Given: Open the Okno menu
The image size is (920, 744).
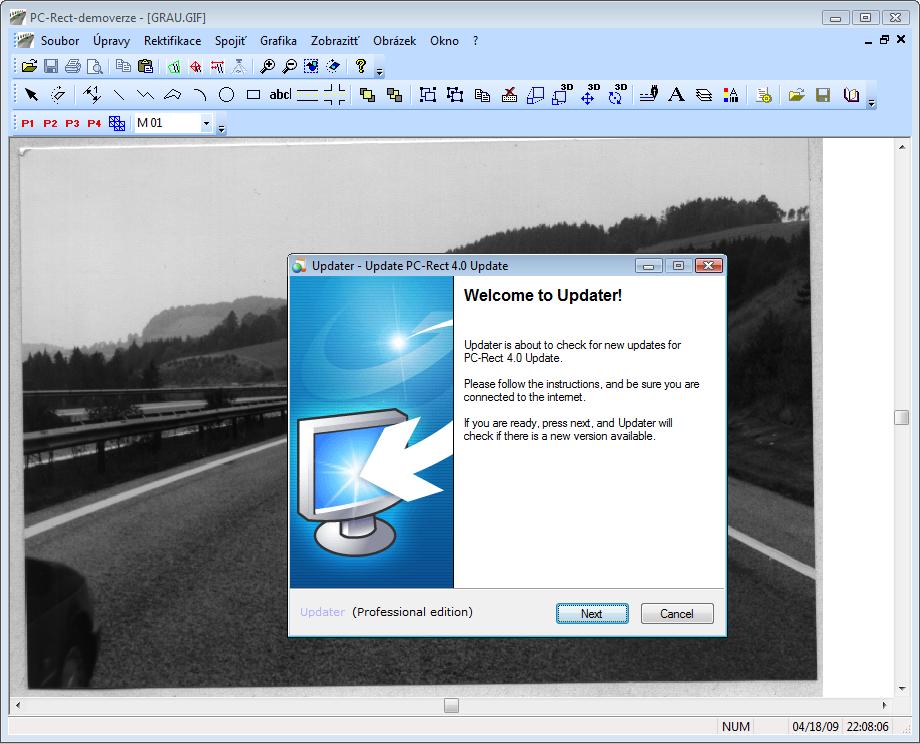Looking at the screenshot, I should pos(444,40).
